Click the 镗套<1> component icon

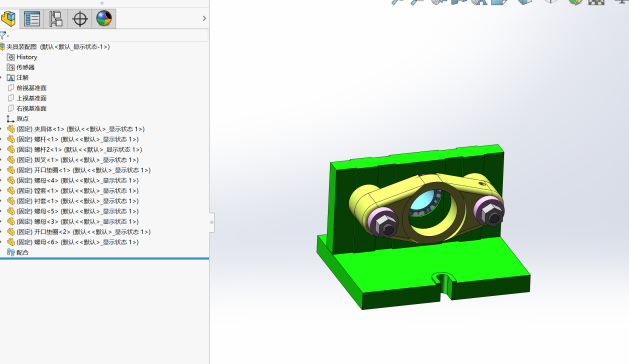point(11,191)
